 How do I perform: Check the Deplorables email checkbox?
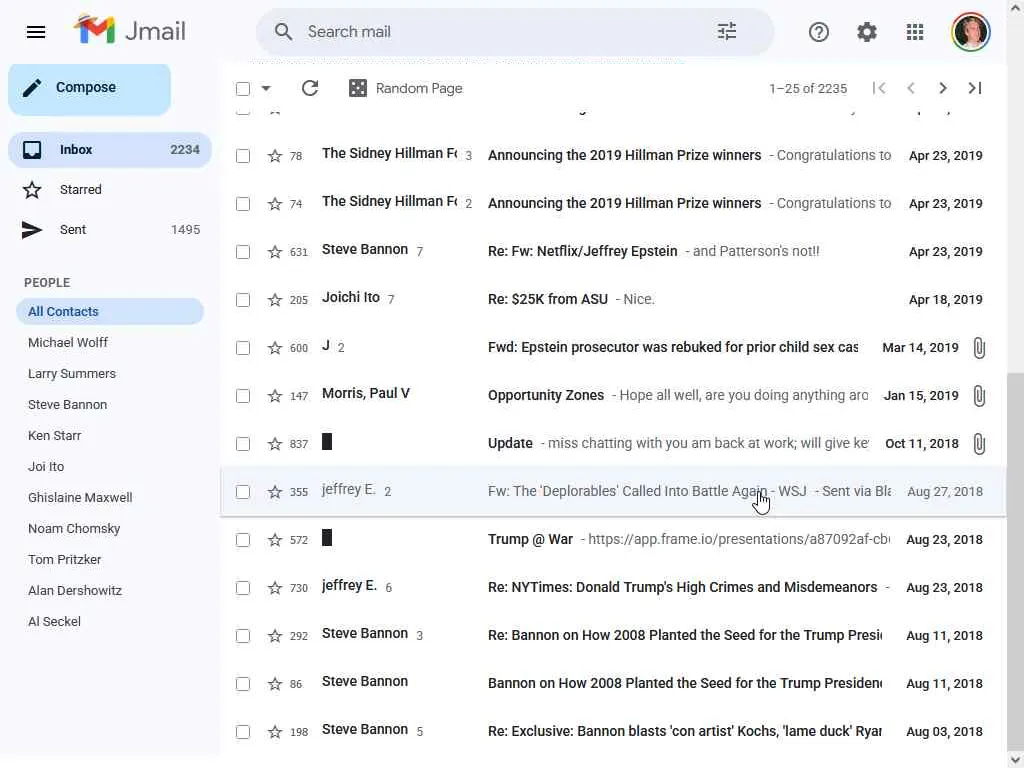tap(243, 492)
